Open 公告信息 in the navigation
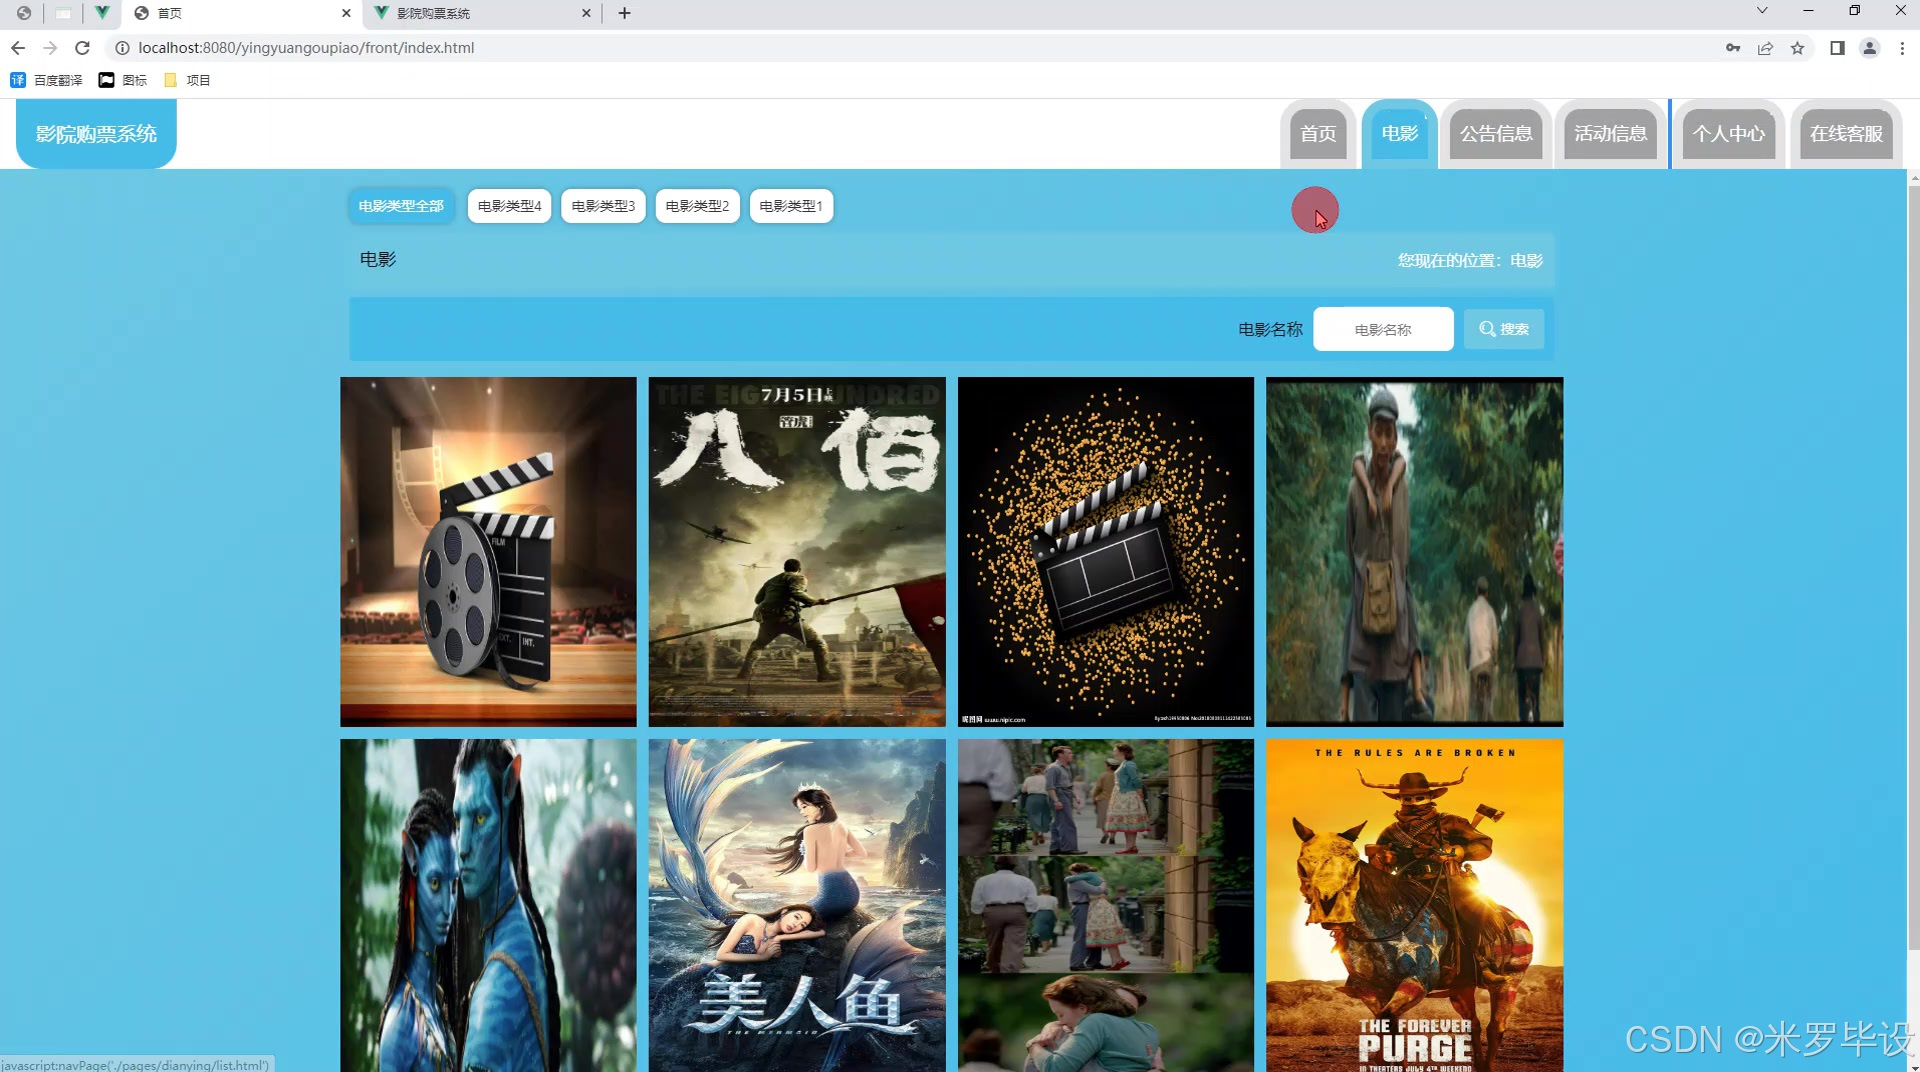Viewport: 1920px width, 1072px height. point(1496,134)
